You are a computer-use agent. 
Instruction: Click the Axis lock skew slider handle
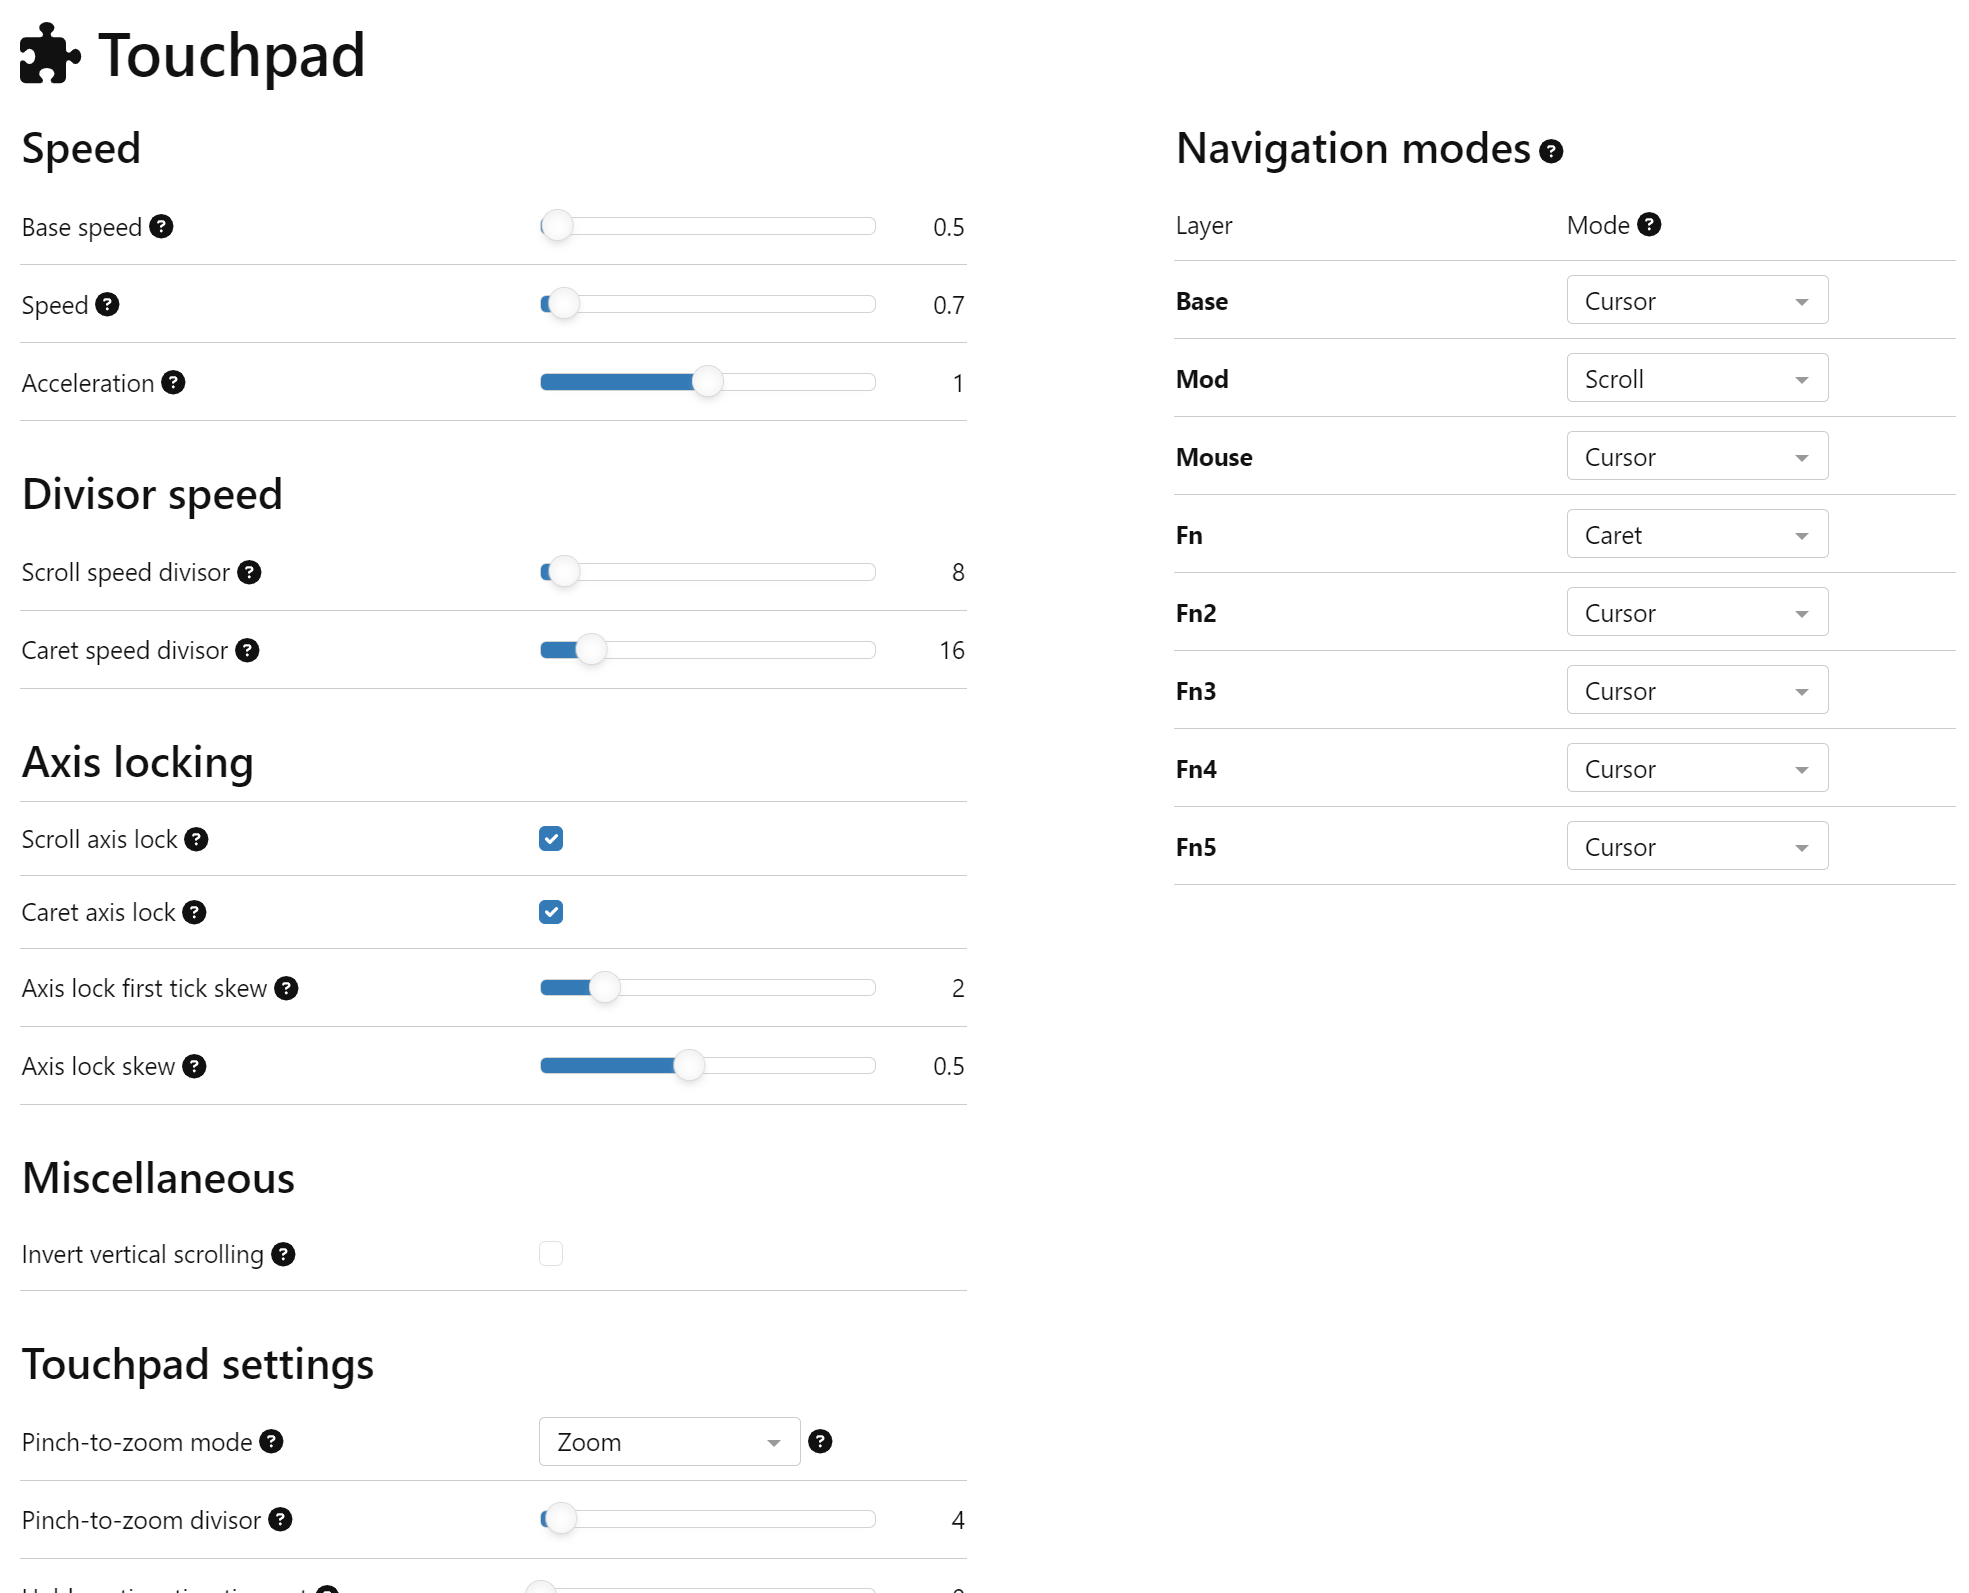click(689, 1066)
